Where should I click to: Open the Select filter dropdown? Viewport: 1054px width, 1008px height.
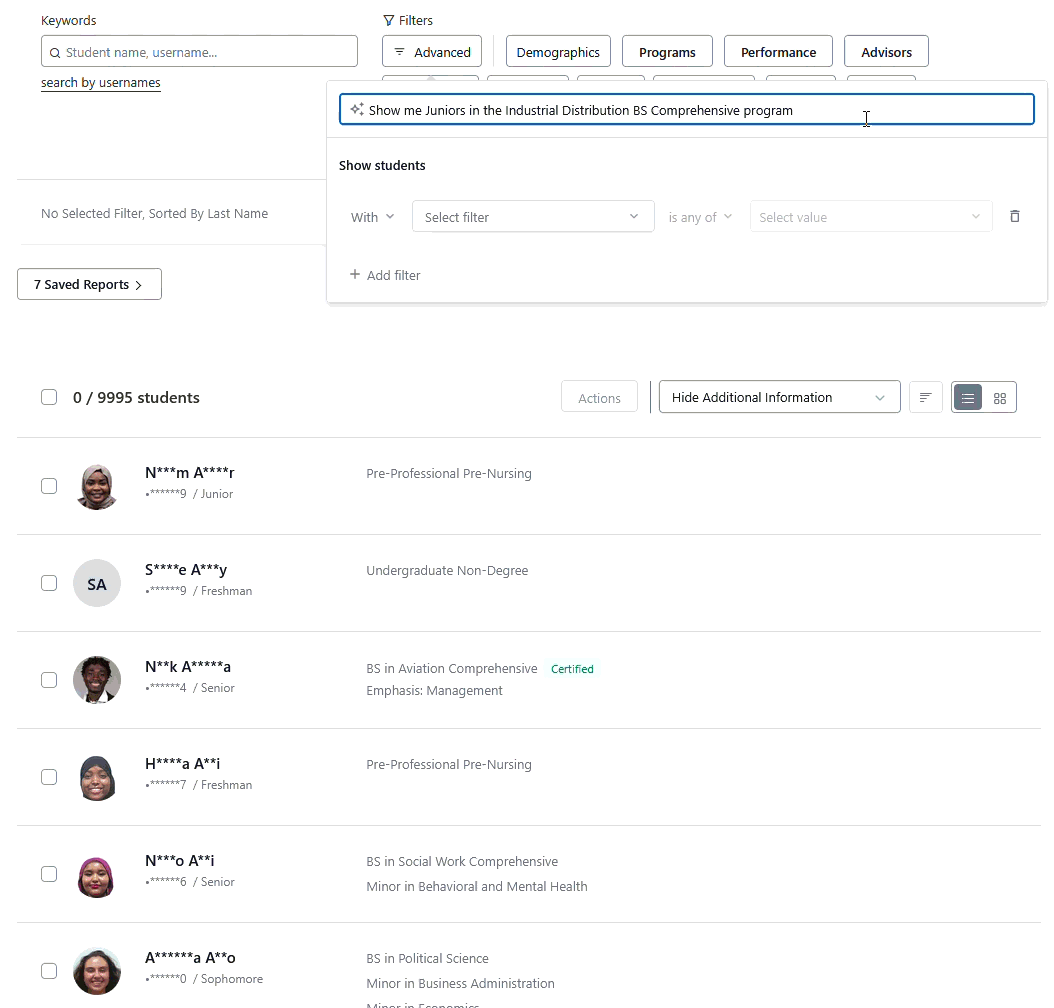coord(533,216)
